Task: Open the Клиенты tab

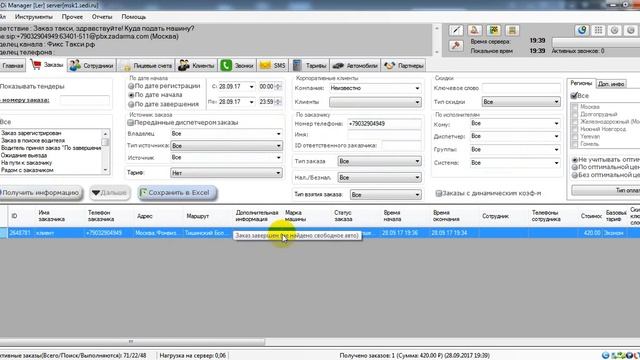Action: [196, 65]
